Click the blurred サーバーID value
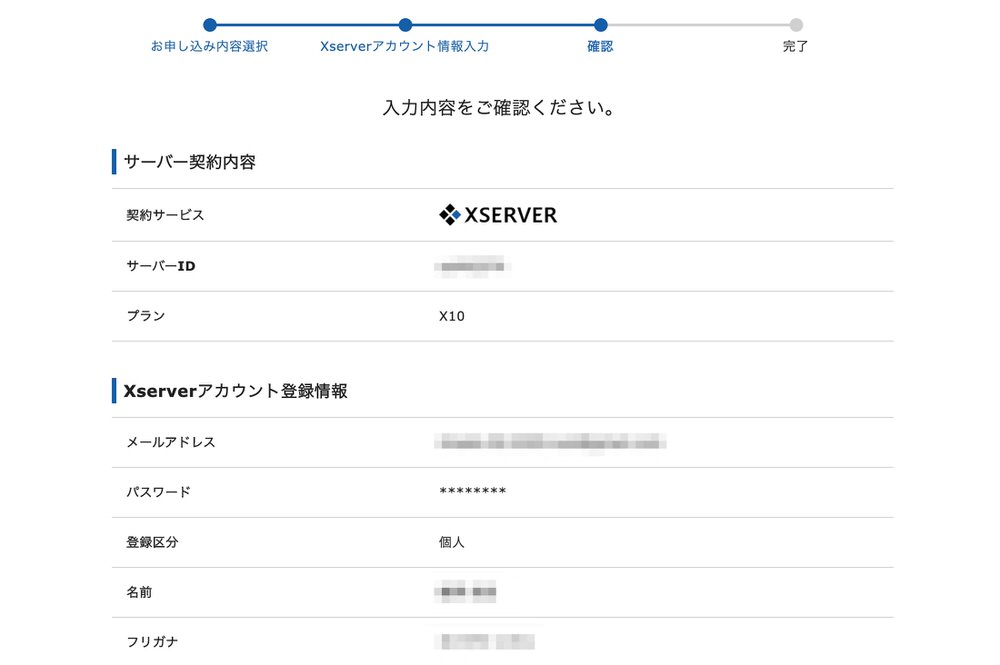1000x665 pixels. point(472,267)
